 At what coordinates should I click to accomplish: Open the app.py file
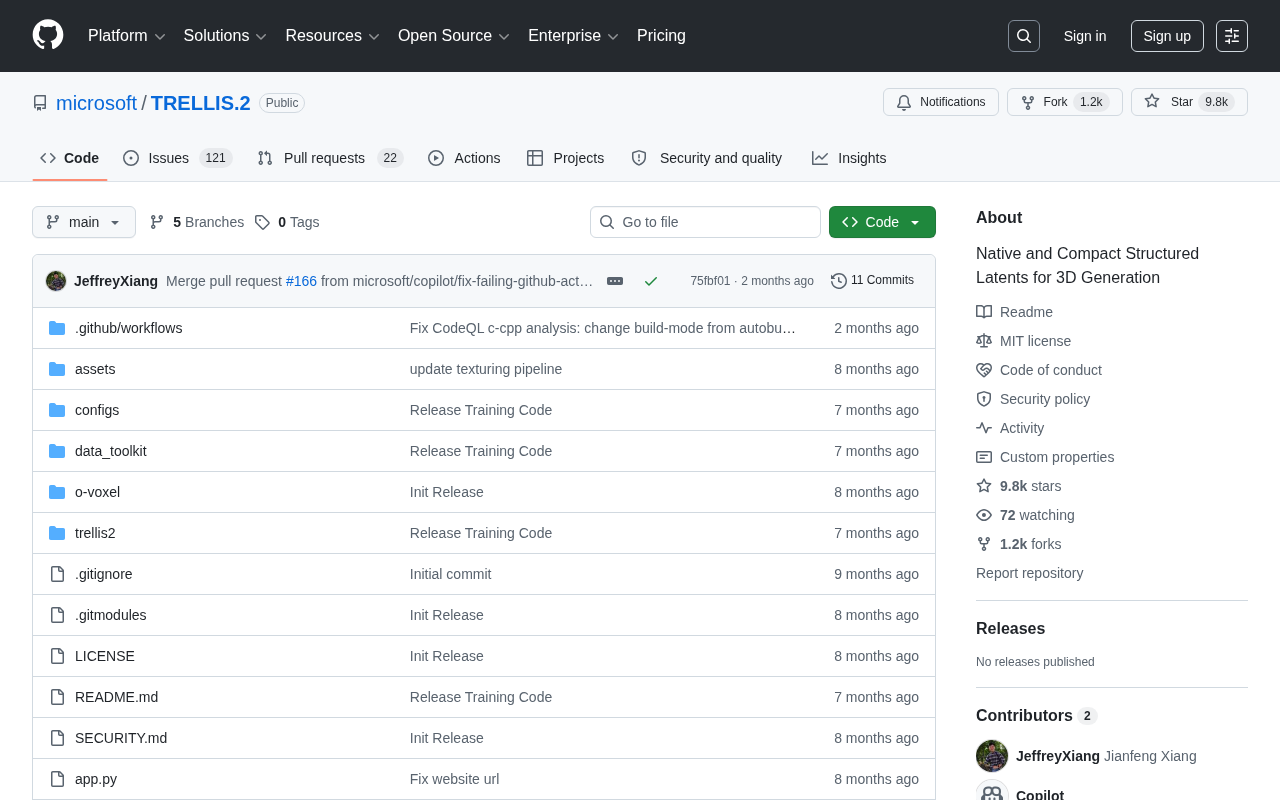tap(96, 779)
